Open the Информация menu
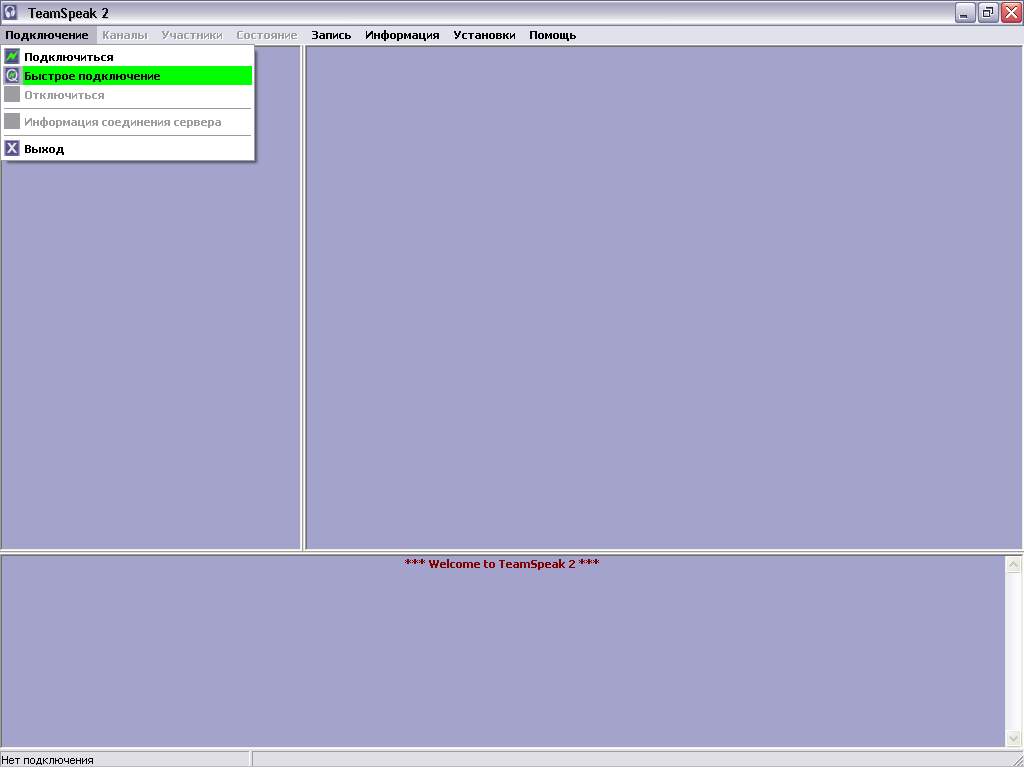The width and height of the screenshot is (1024, 768). [x=402, y=35]
